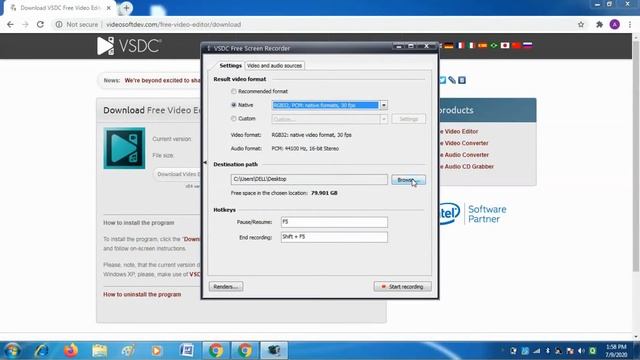Click the VSDC logo on the webpage

coord(129,46)
